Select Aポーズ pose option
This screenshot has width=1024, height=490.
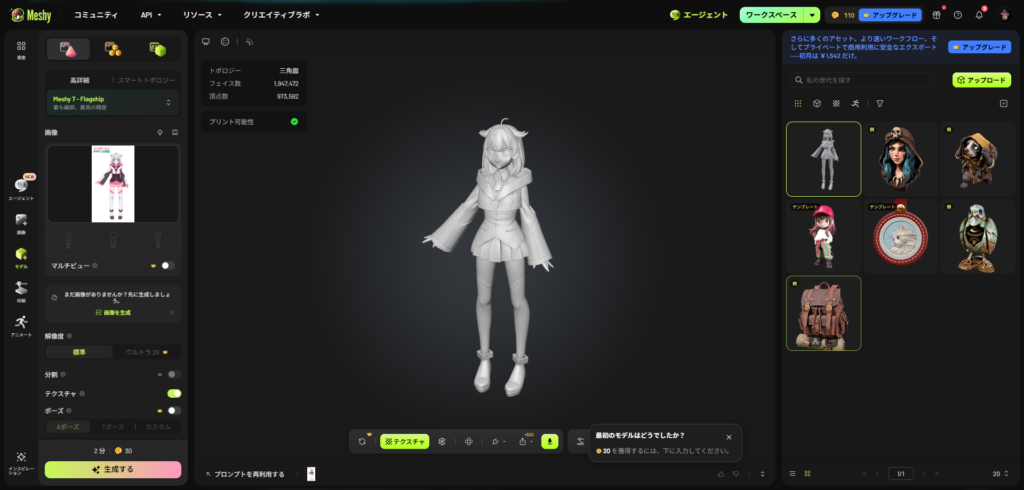(x=68, y=427)
